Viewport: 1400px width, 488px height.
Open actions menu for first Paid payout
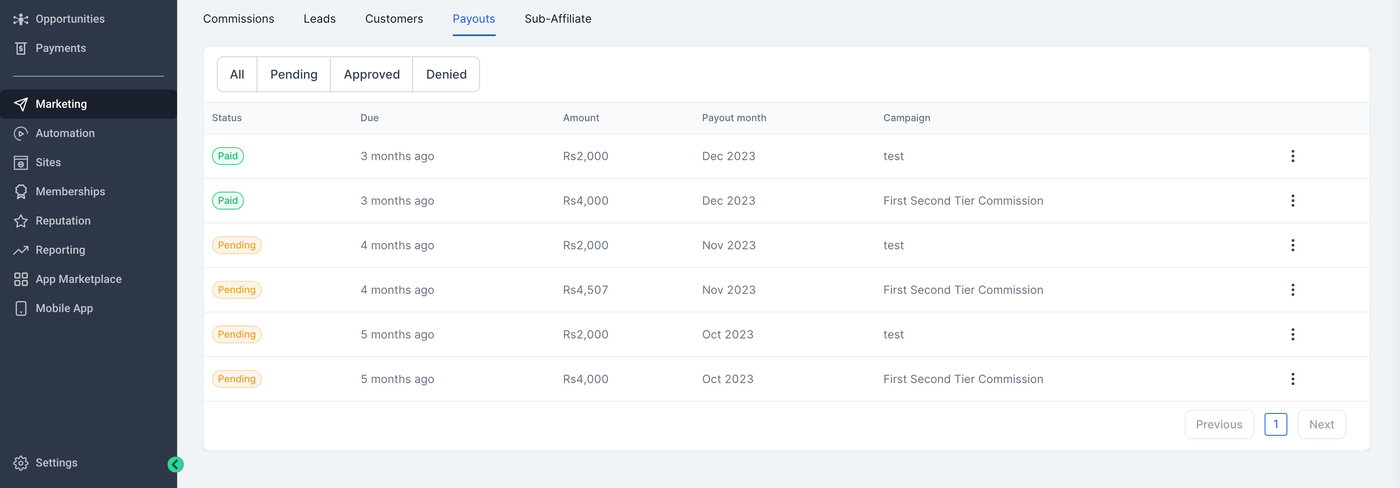coord(1292,156)
